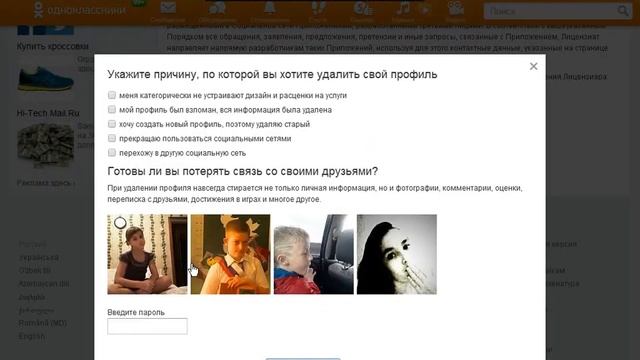Check 'мой профиль был взломан' reason
The height and width of the screenshot is (360, 640).
click(112, 109)
